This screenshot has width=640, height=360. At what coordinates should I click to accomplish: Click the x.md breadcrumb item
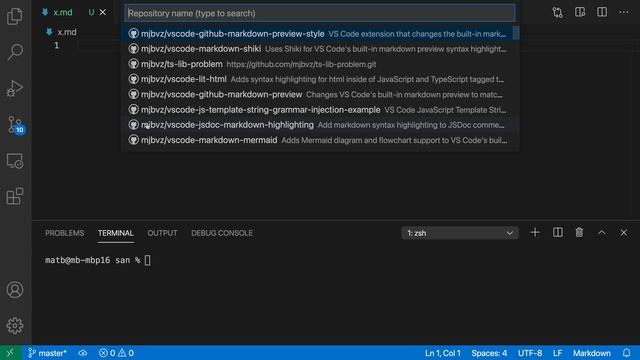pyautogui.click(x=61, y=32)
